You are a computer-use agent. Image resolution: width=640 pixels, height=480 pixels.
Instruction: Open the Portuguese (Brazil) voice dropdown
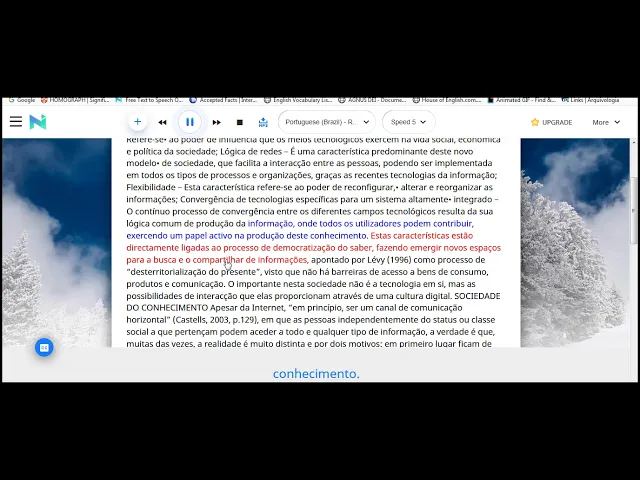[x=327, y=122]
